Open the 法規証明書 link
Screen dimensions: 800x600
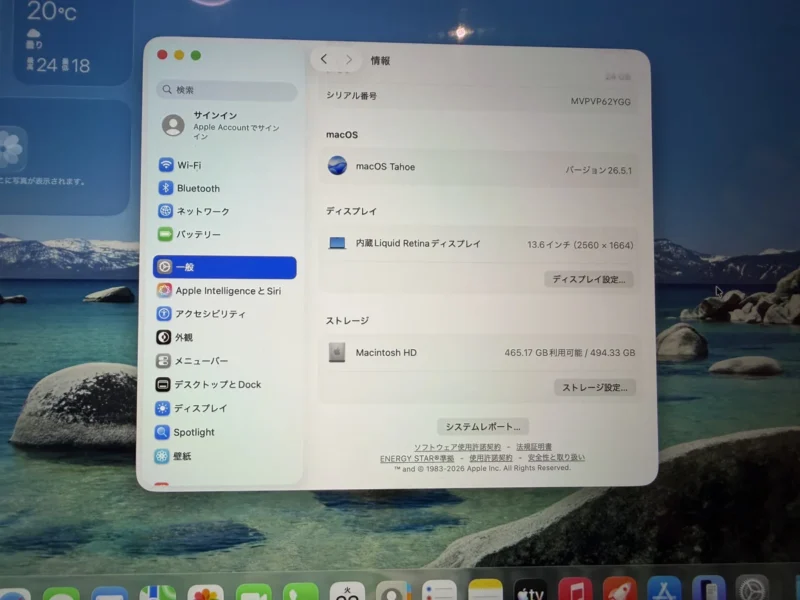534,447
